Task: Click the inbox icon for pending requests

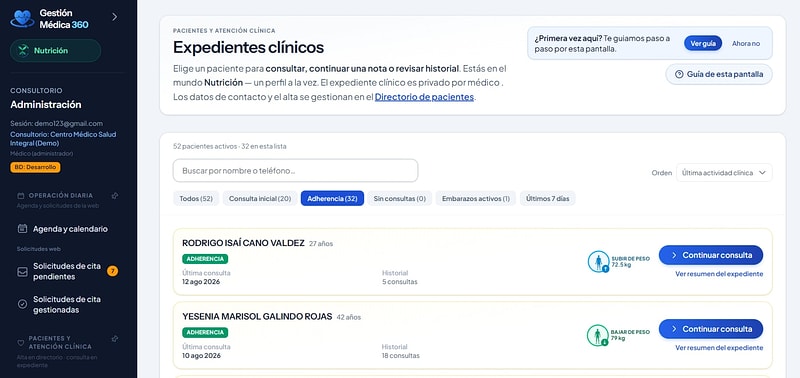Action: coord(22,272)
